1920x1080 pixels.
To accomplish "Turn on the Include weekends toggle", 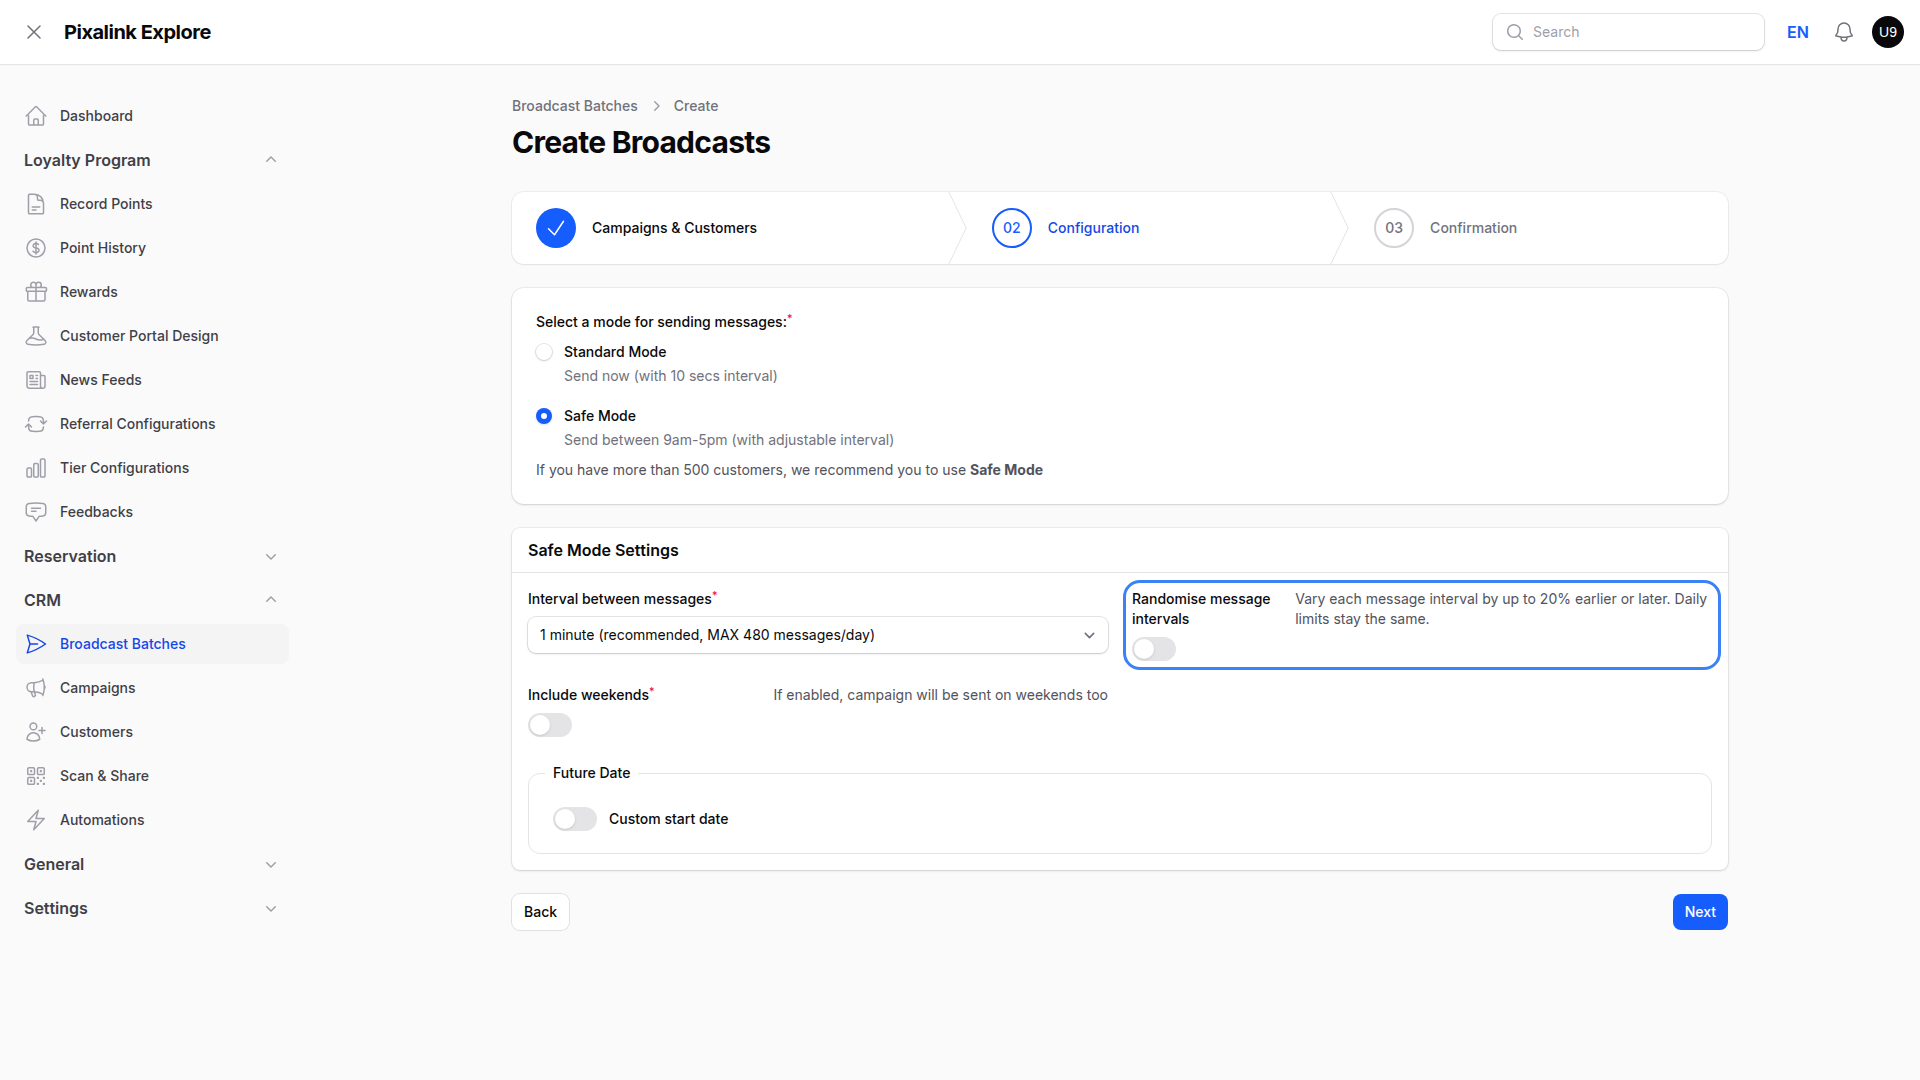I will point(550,725).
